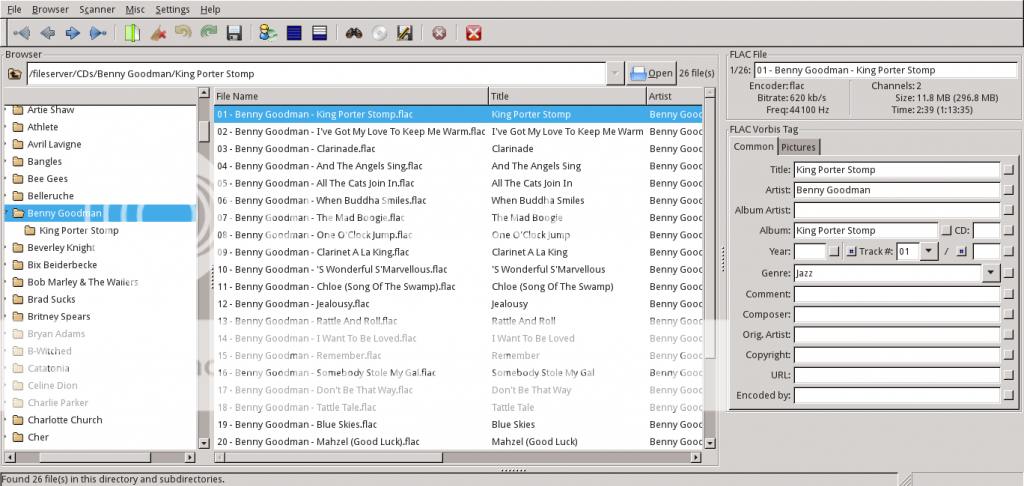Open file search with binoculars icon

tap(354, 33)
